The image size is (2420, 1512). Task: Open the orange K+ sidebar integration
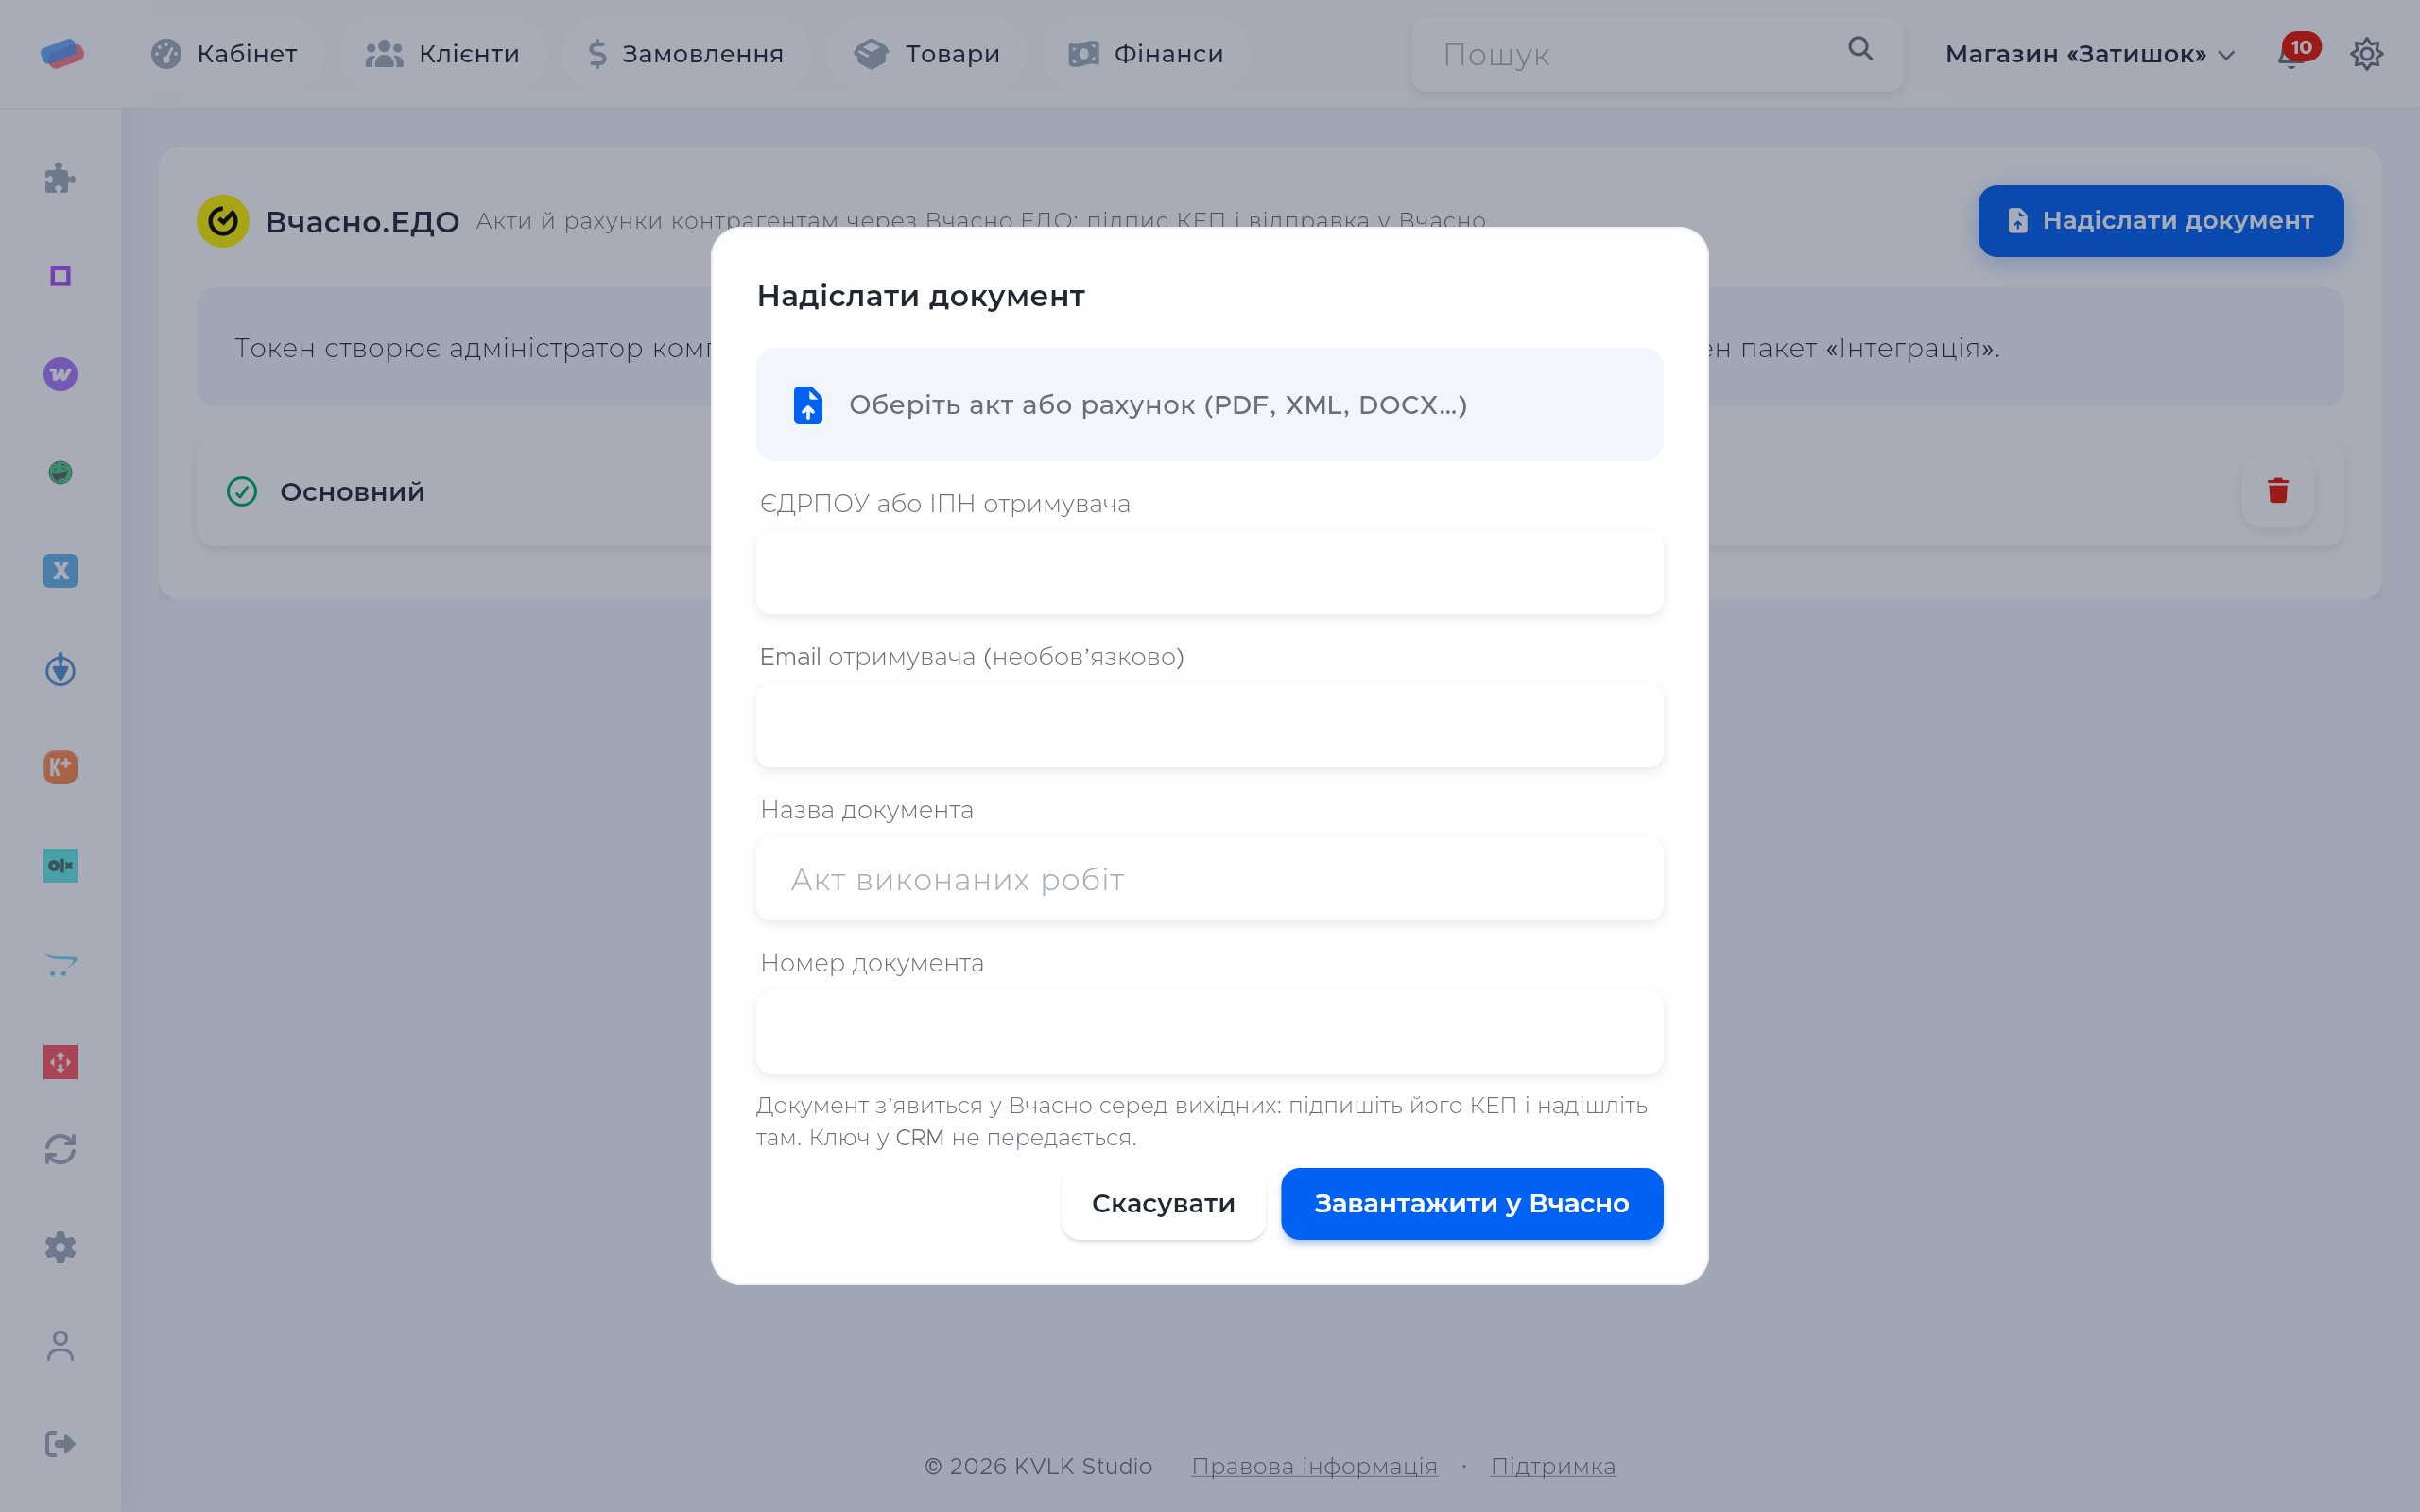point(60,767)
